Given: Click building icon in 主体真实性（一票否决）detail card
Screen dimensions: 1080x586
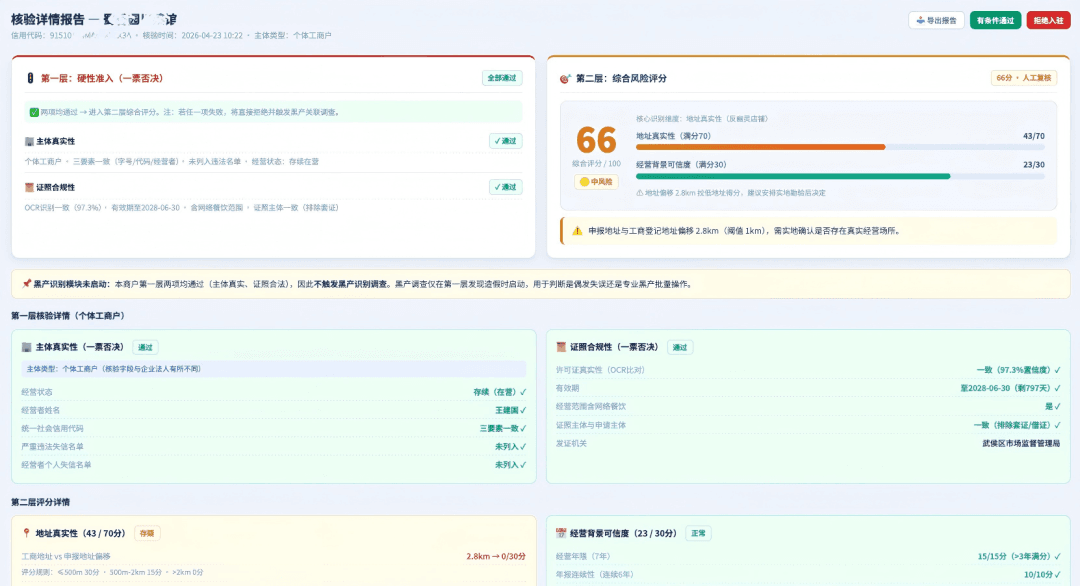Looking at the screenshot, I should pyautogui.click(x=27, y=347).
